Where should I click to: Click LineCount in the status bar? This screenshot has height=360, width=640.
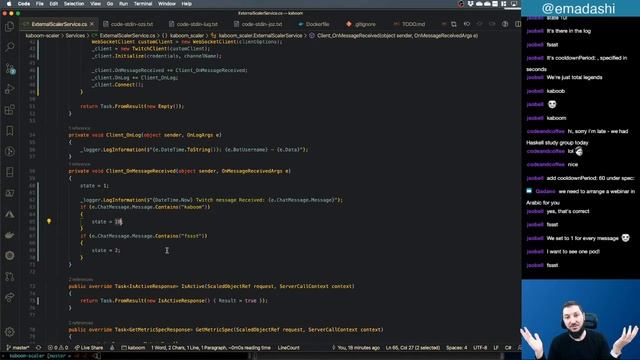[289, 348]
